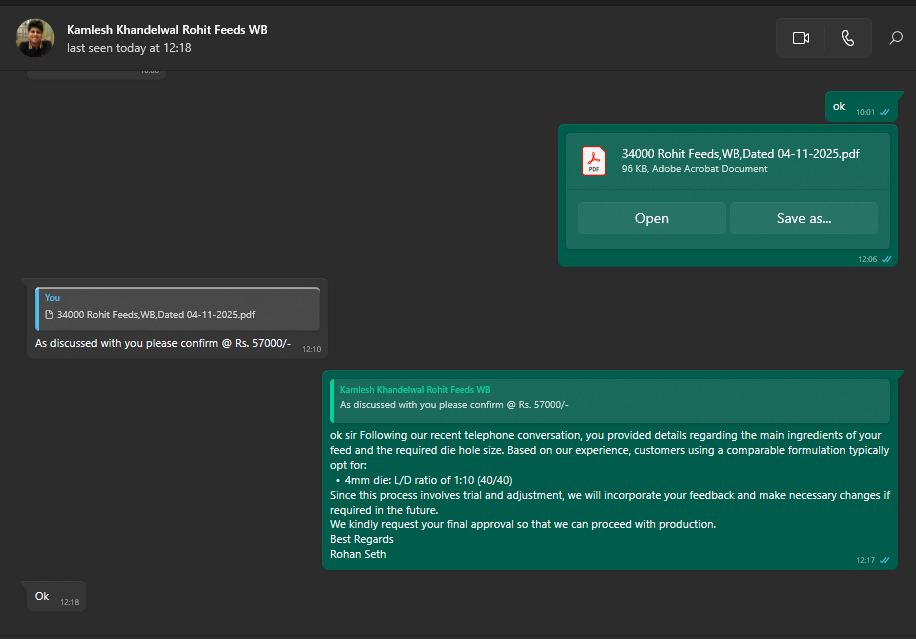The height and width of the screenshot is (639, 916).
Task: Jump to original via quoted PDF reply from You
Action: [177, 308]
